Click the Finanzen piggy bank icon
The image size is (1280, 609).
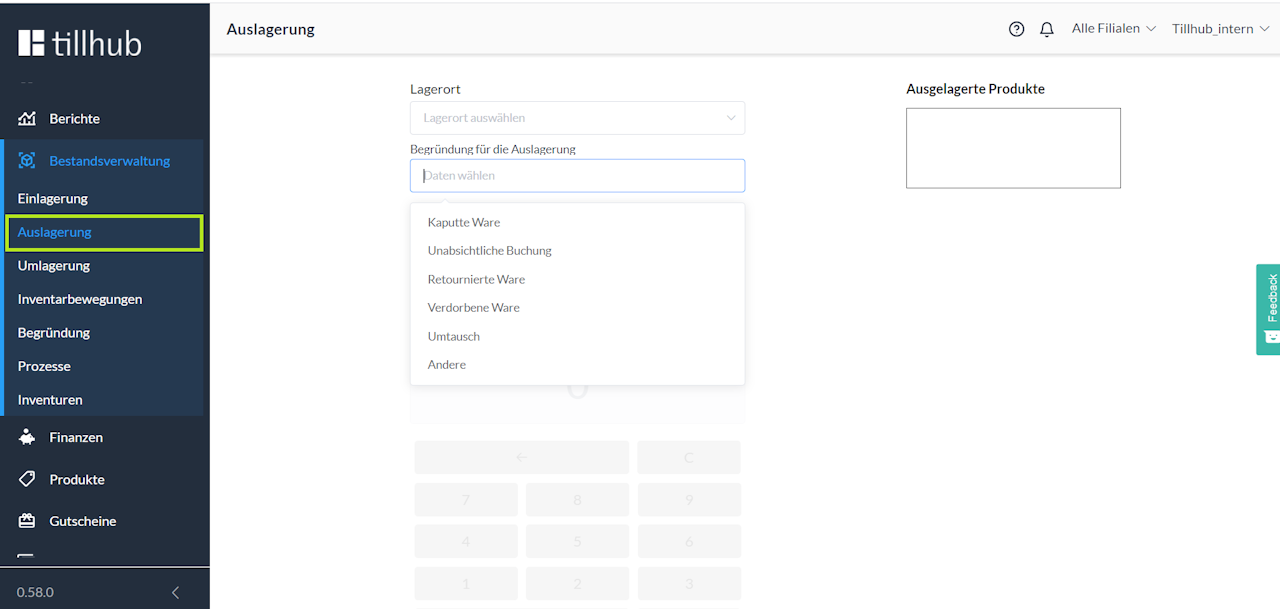pyautogui.click(x=27, y=437)
